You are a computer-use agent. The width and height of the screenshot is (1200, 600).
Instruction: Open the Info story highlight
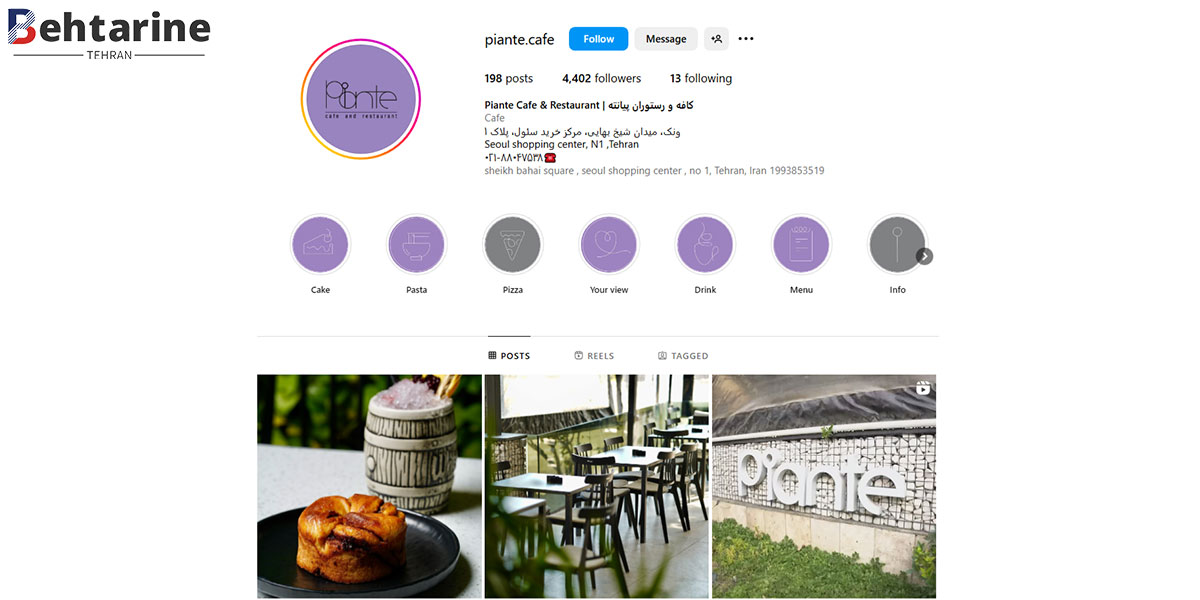(897, 245)
